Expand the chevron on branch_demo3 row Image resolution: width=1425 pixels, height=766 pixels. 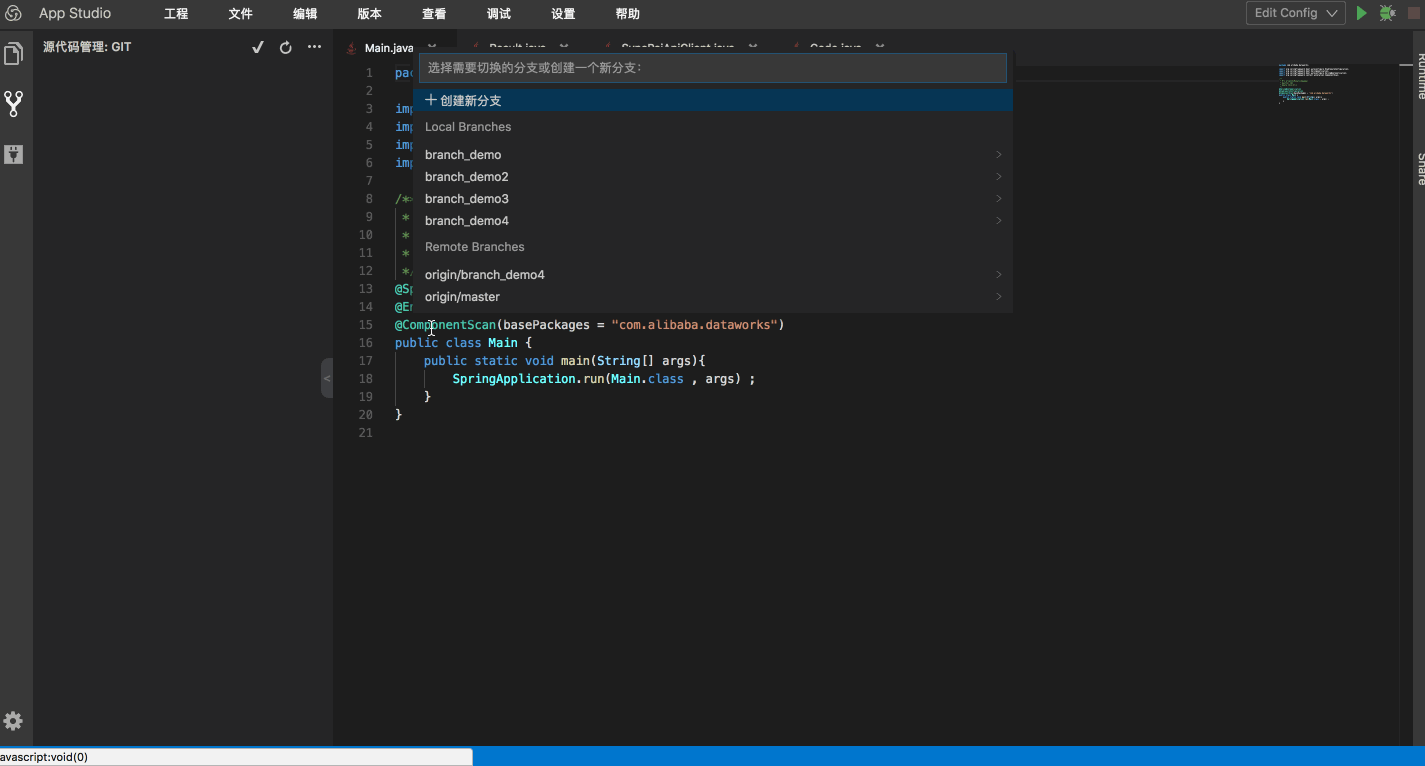tap(998, 199)
